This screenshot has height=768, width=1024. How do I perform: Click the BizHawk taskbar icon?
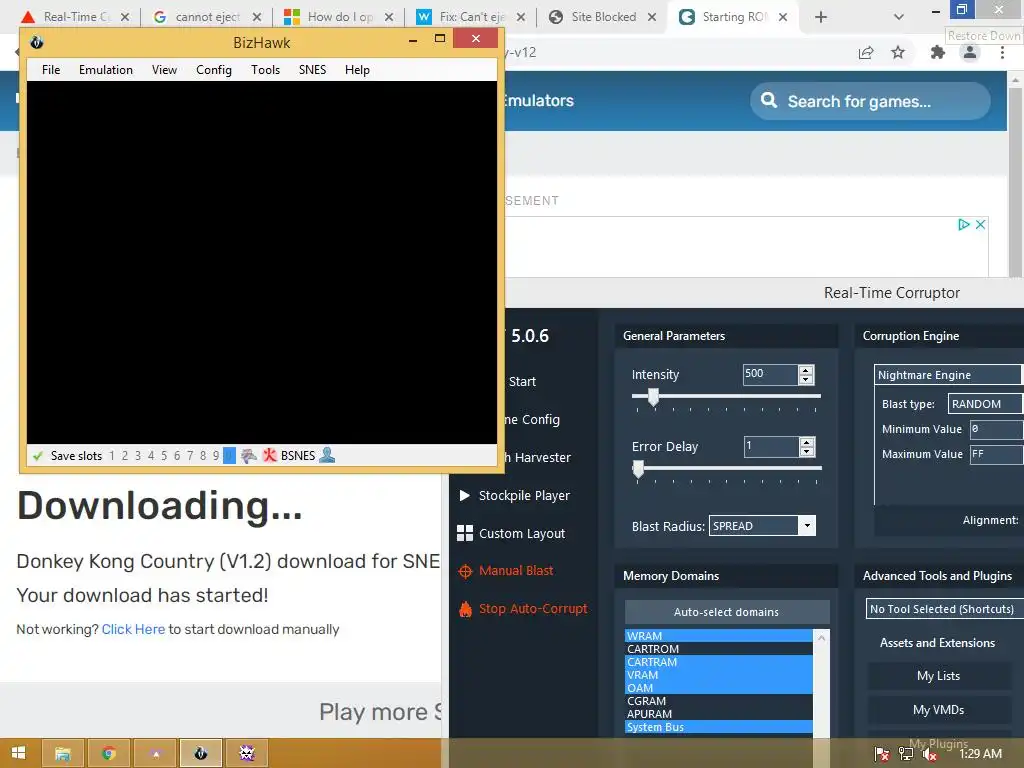tap(200, 753)
